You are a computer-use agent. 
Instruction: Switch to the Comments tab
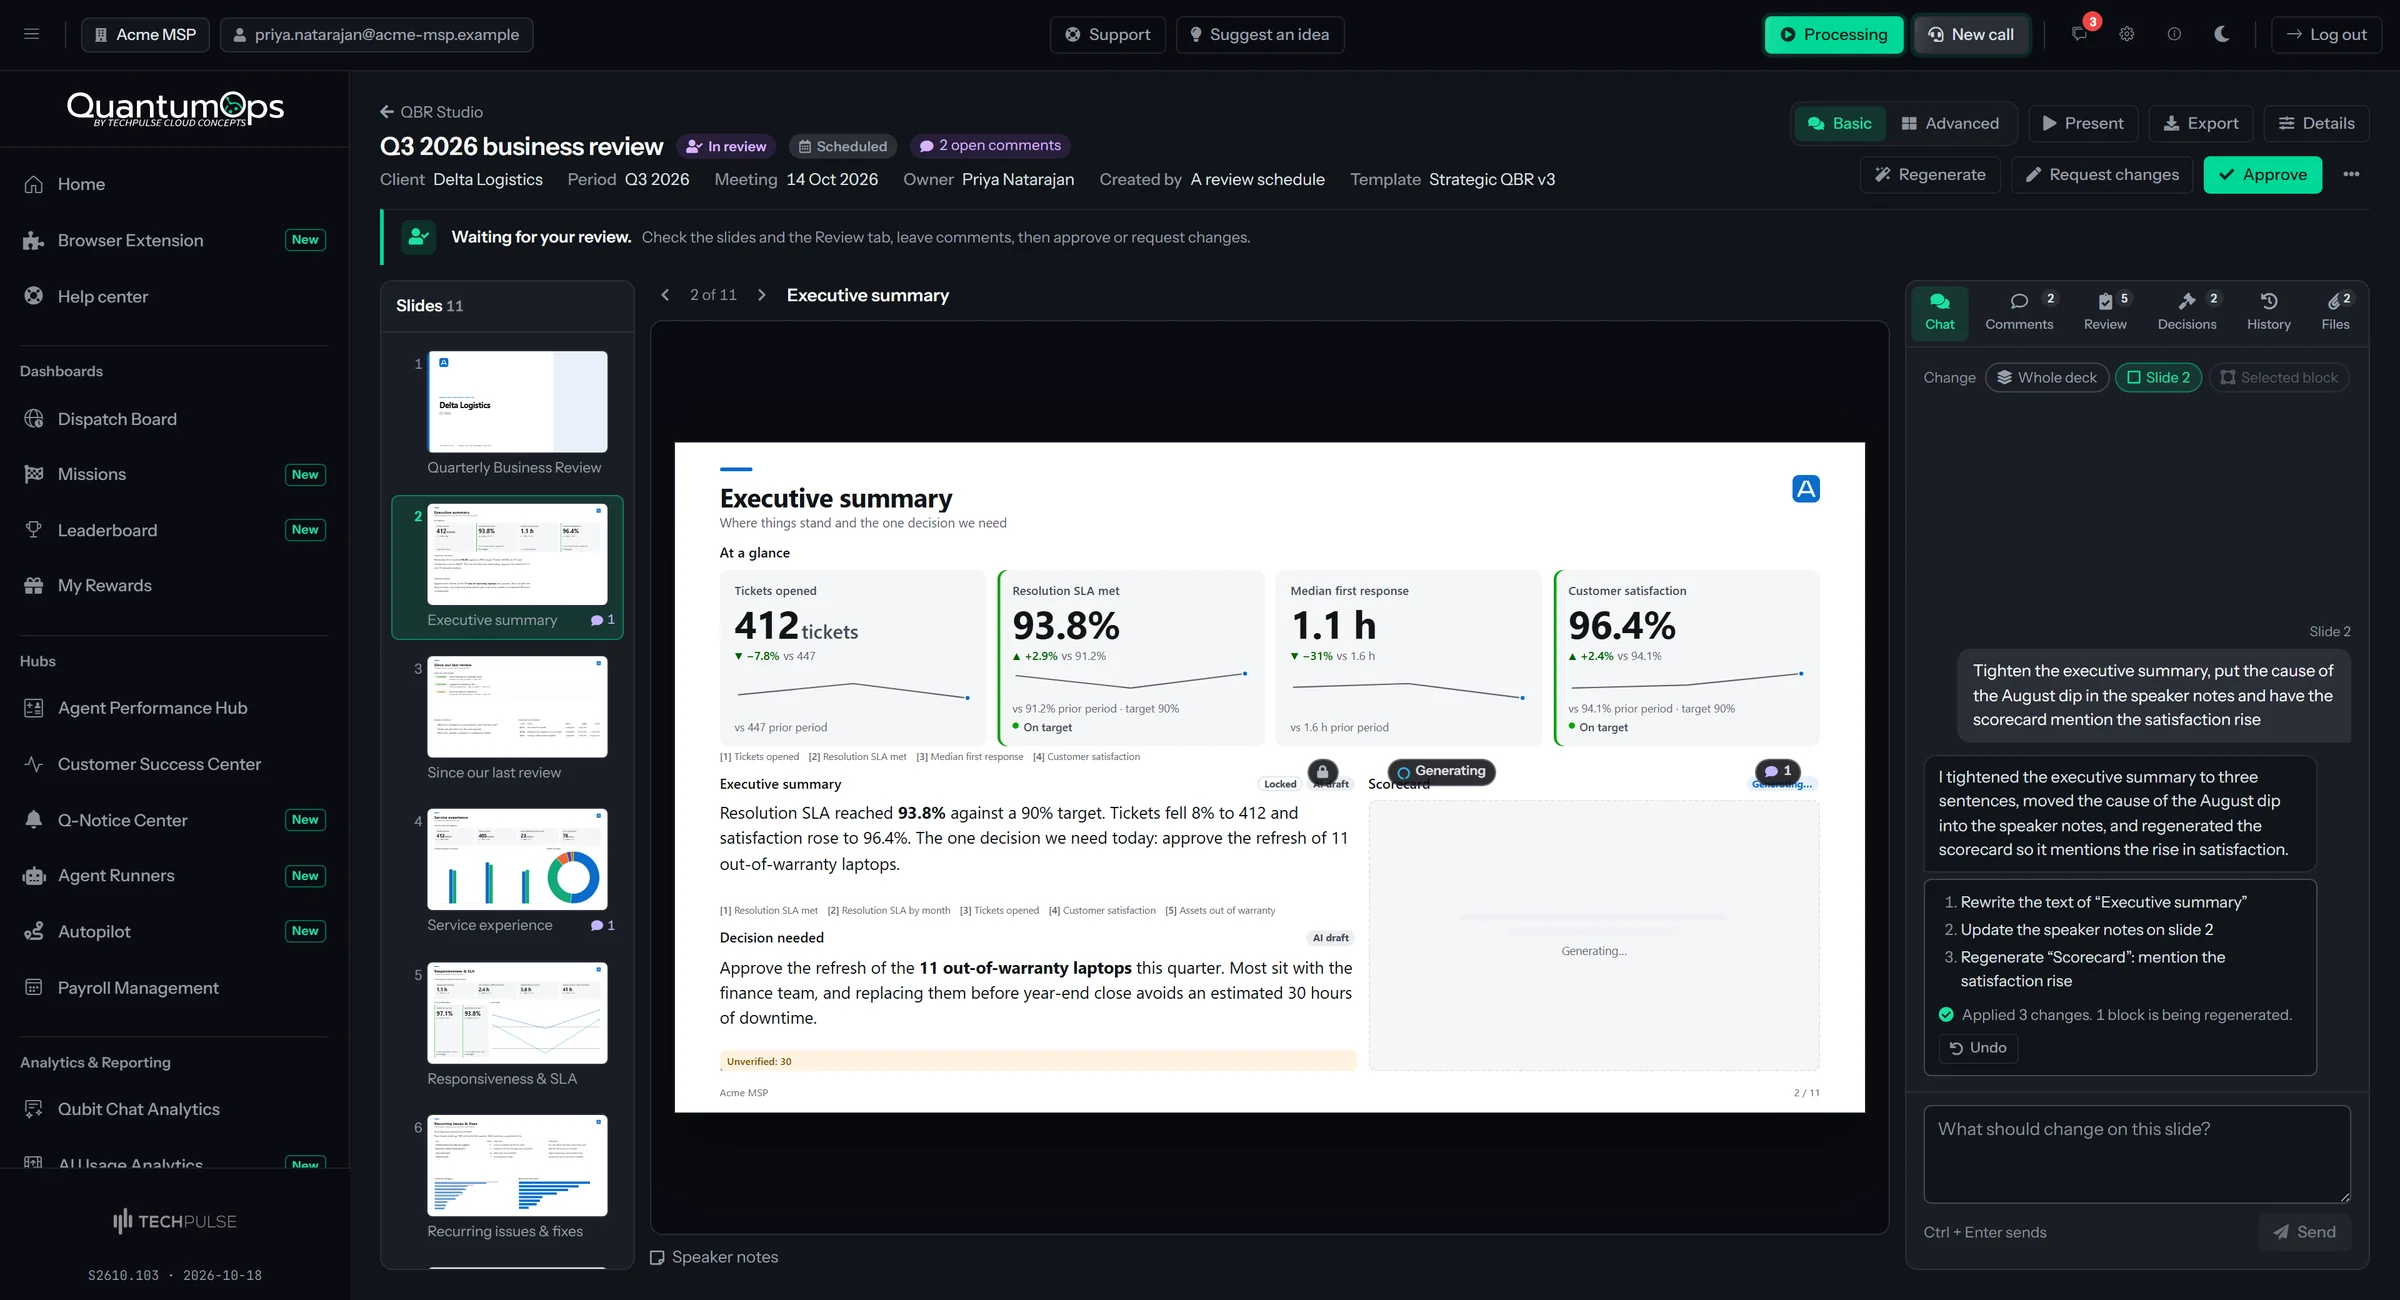click(x=2019, y=311)
